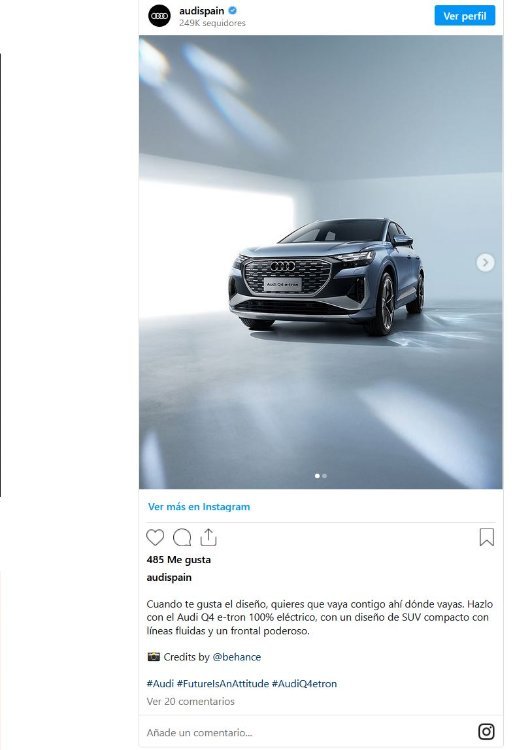Click the Instagram logo icon
The height and width of the screenshot is (750, 515).
(486, 731)
